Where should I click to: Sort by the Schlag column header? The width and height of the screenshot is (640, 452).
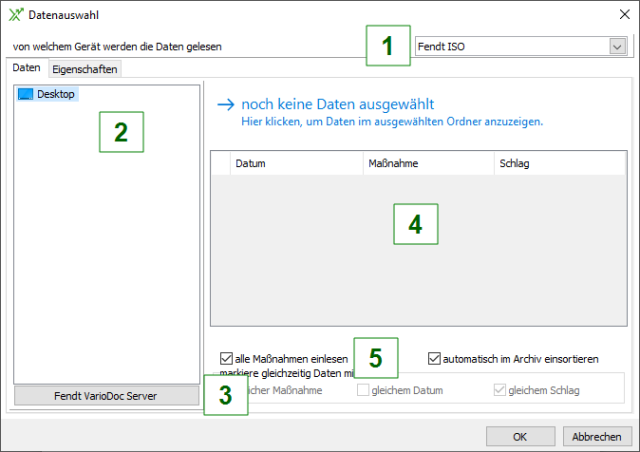click(x=555, y=163)
